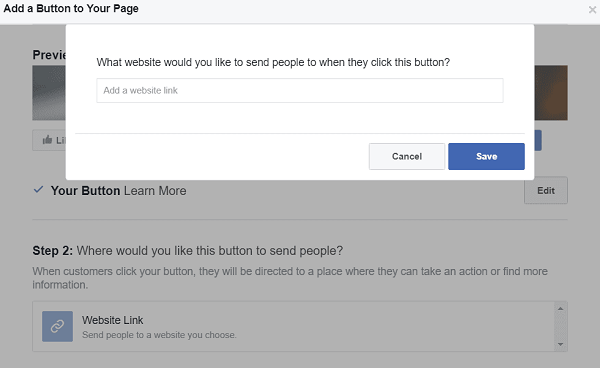Click the list scrollbar up arrow
The width and height of the screenshot is (600, 368).
561,309
